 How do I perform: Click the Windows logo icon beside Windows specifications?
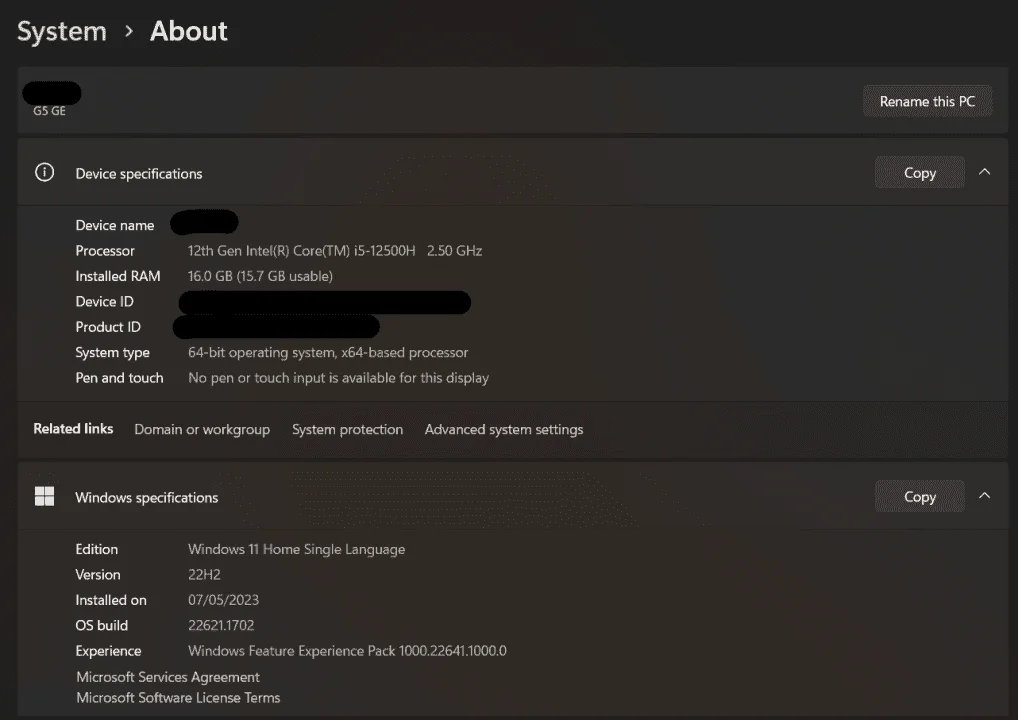[x=44, y=497]
